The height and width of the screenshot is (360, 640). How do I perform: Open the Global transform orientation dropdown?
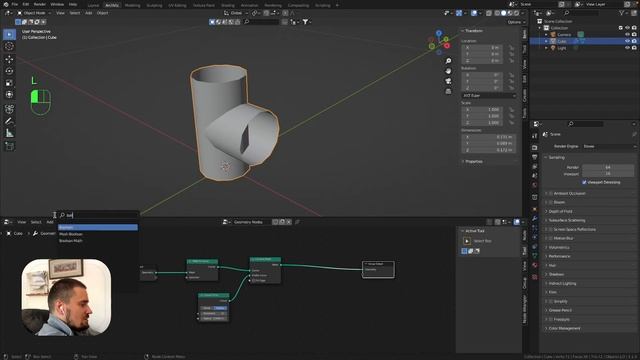[x=236, y=13]
